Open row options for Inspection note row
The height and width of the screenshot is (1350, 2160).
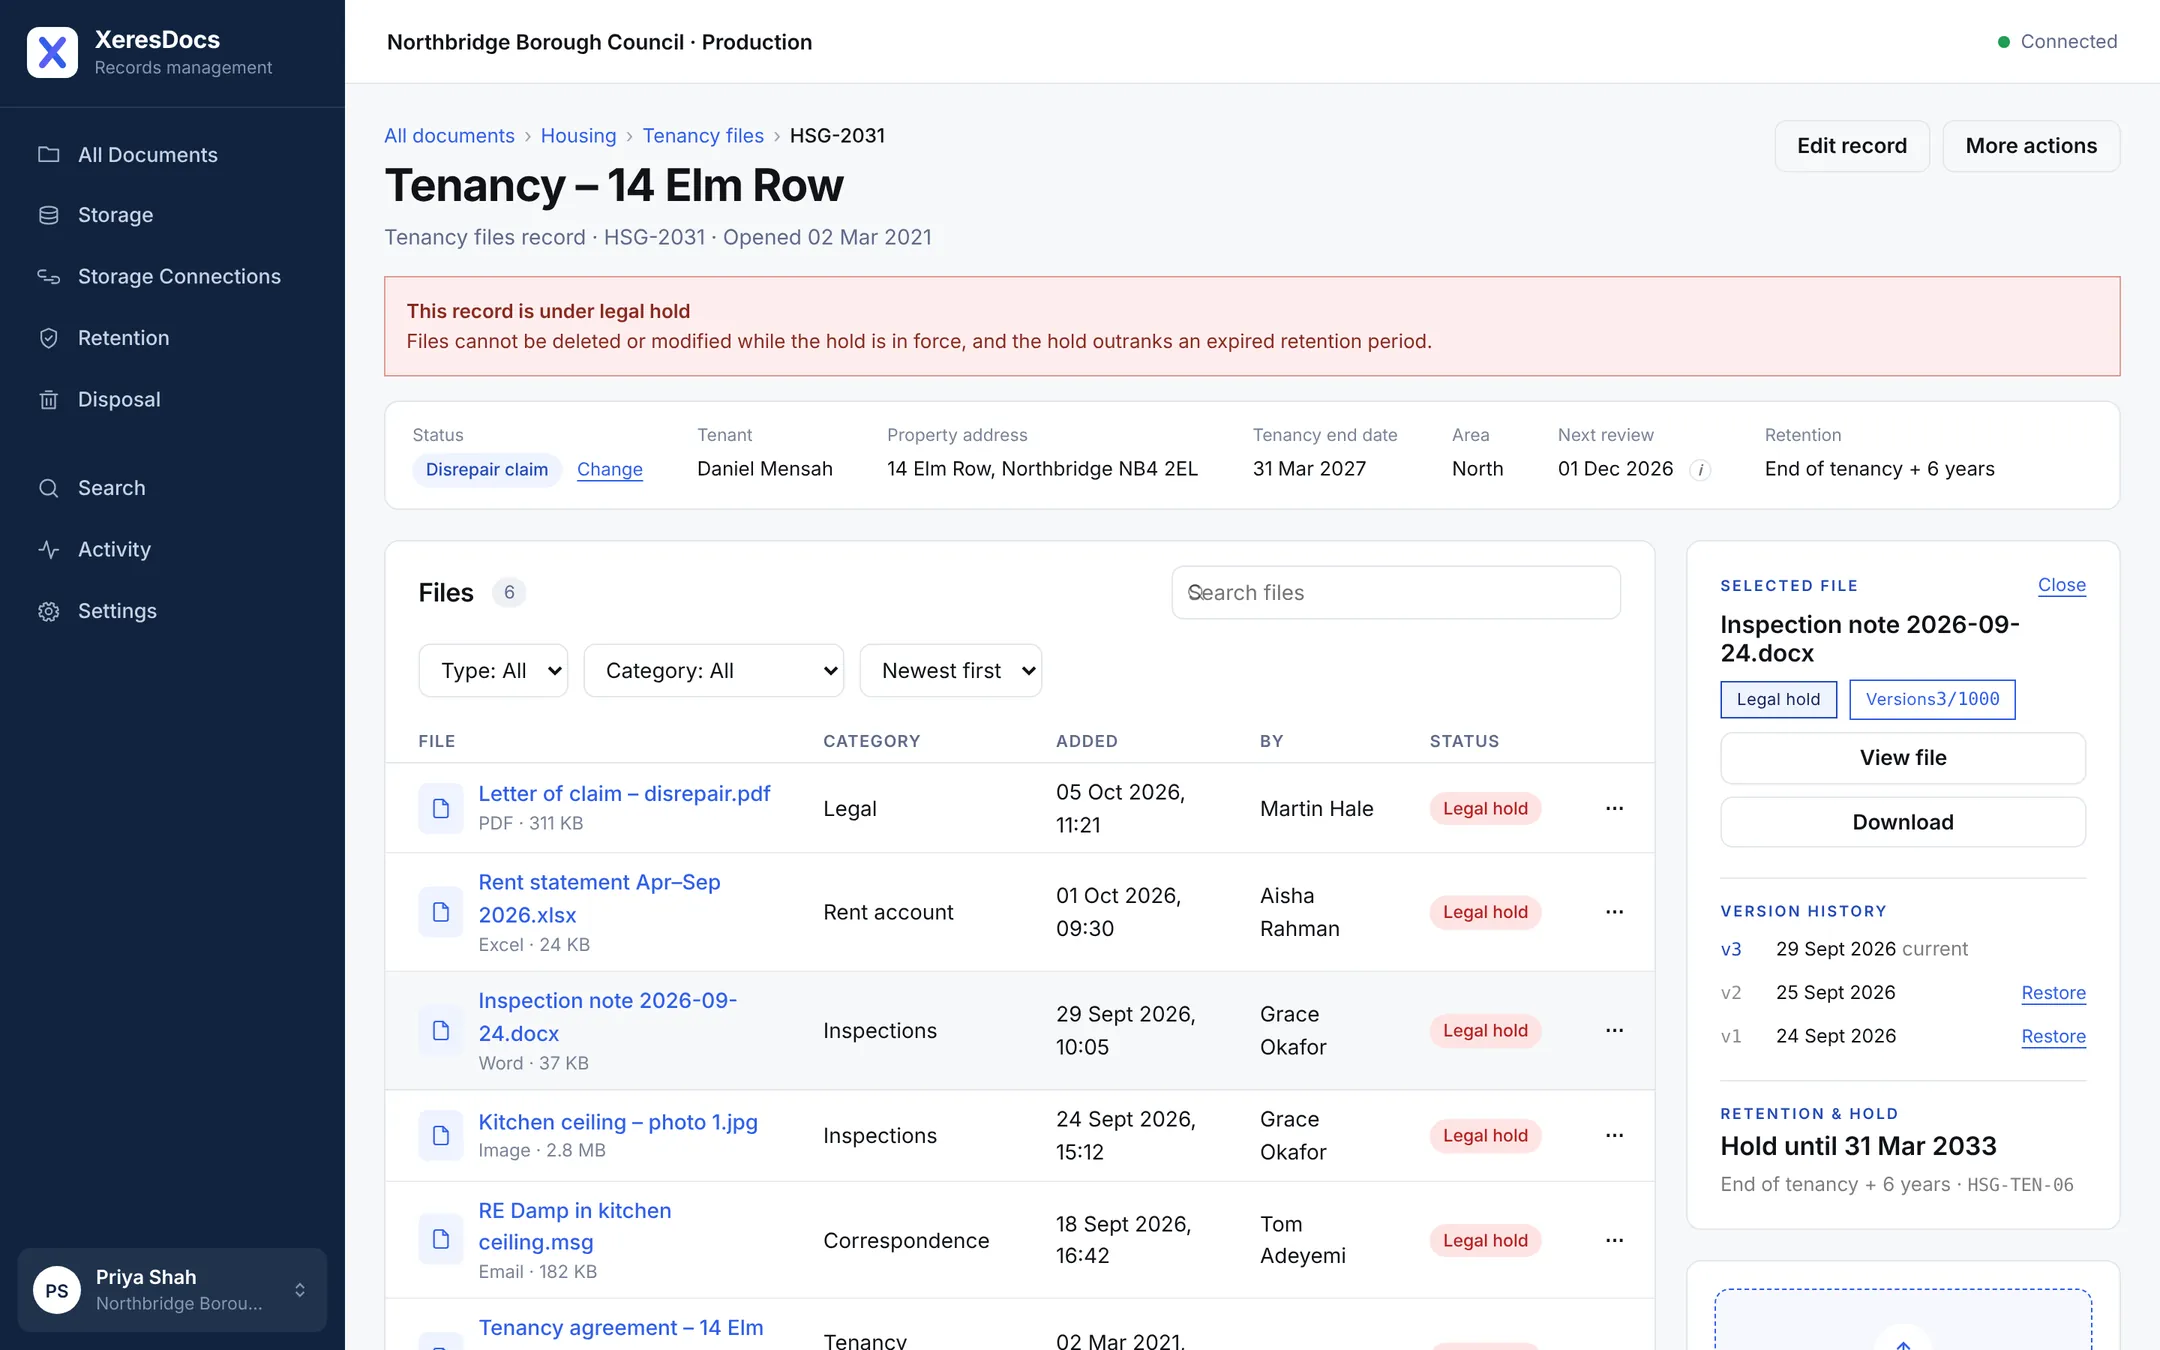click(1614, 1030)
